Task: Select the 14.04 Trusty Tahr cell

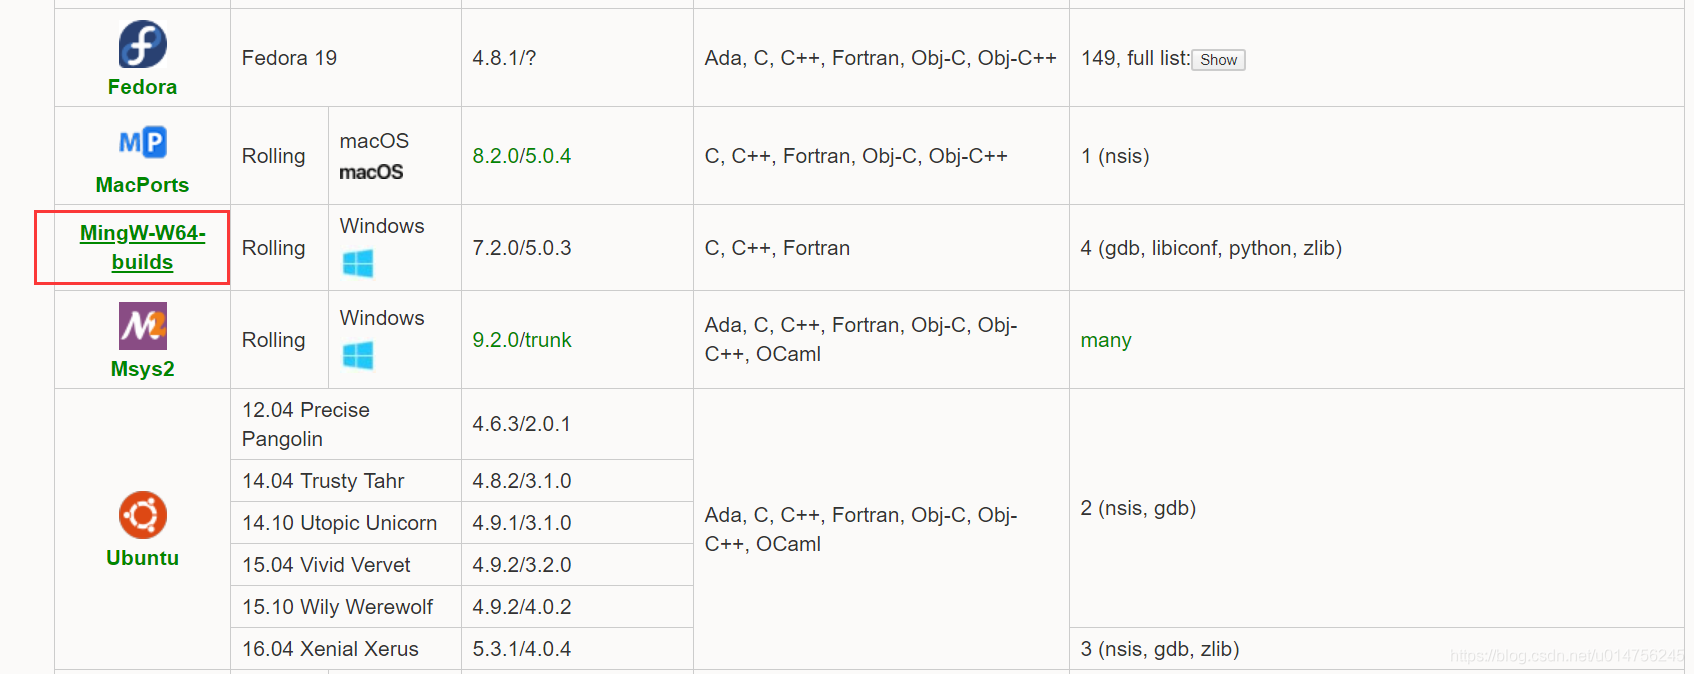Action: [346, 481]
